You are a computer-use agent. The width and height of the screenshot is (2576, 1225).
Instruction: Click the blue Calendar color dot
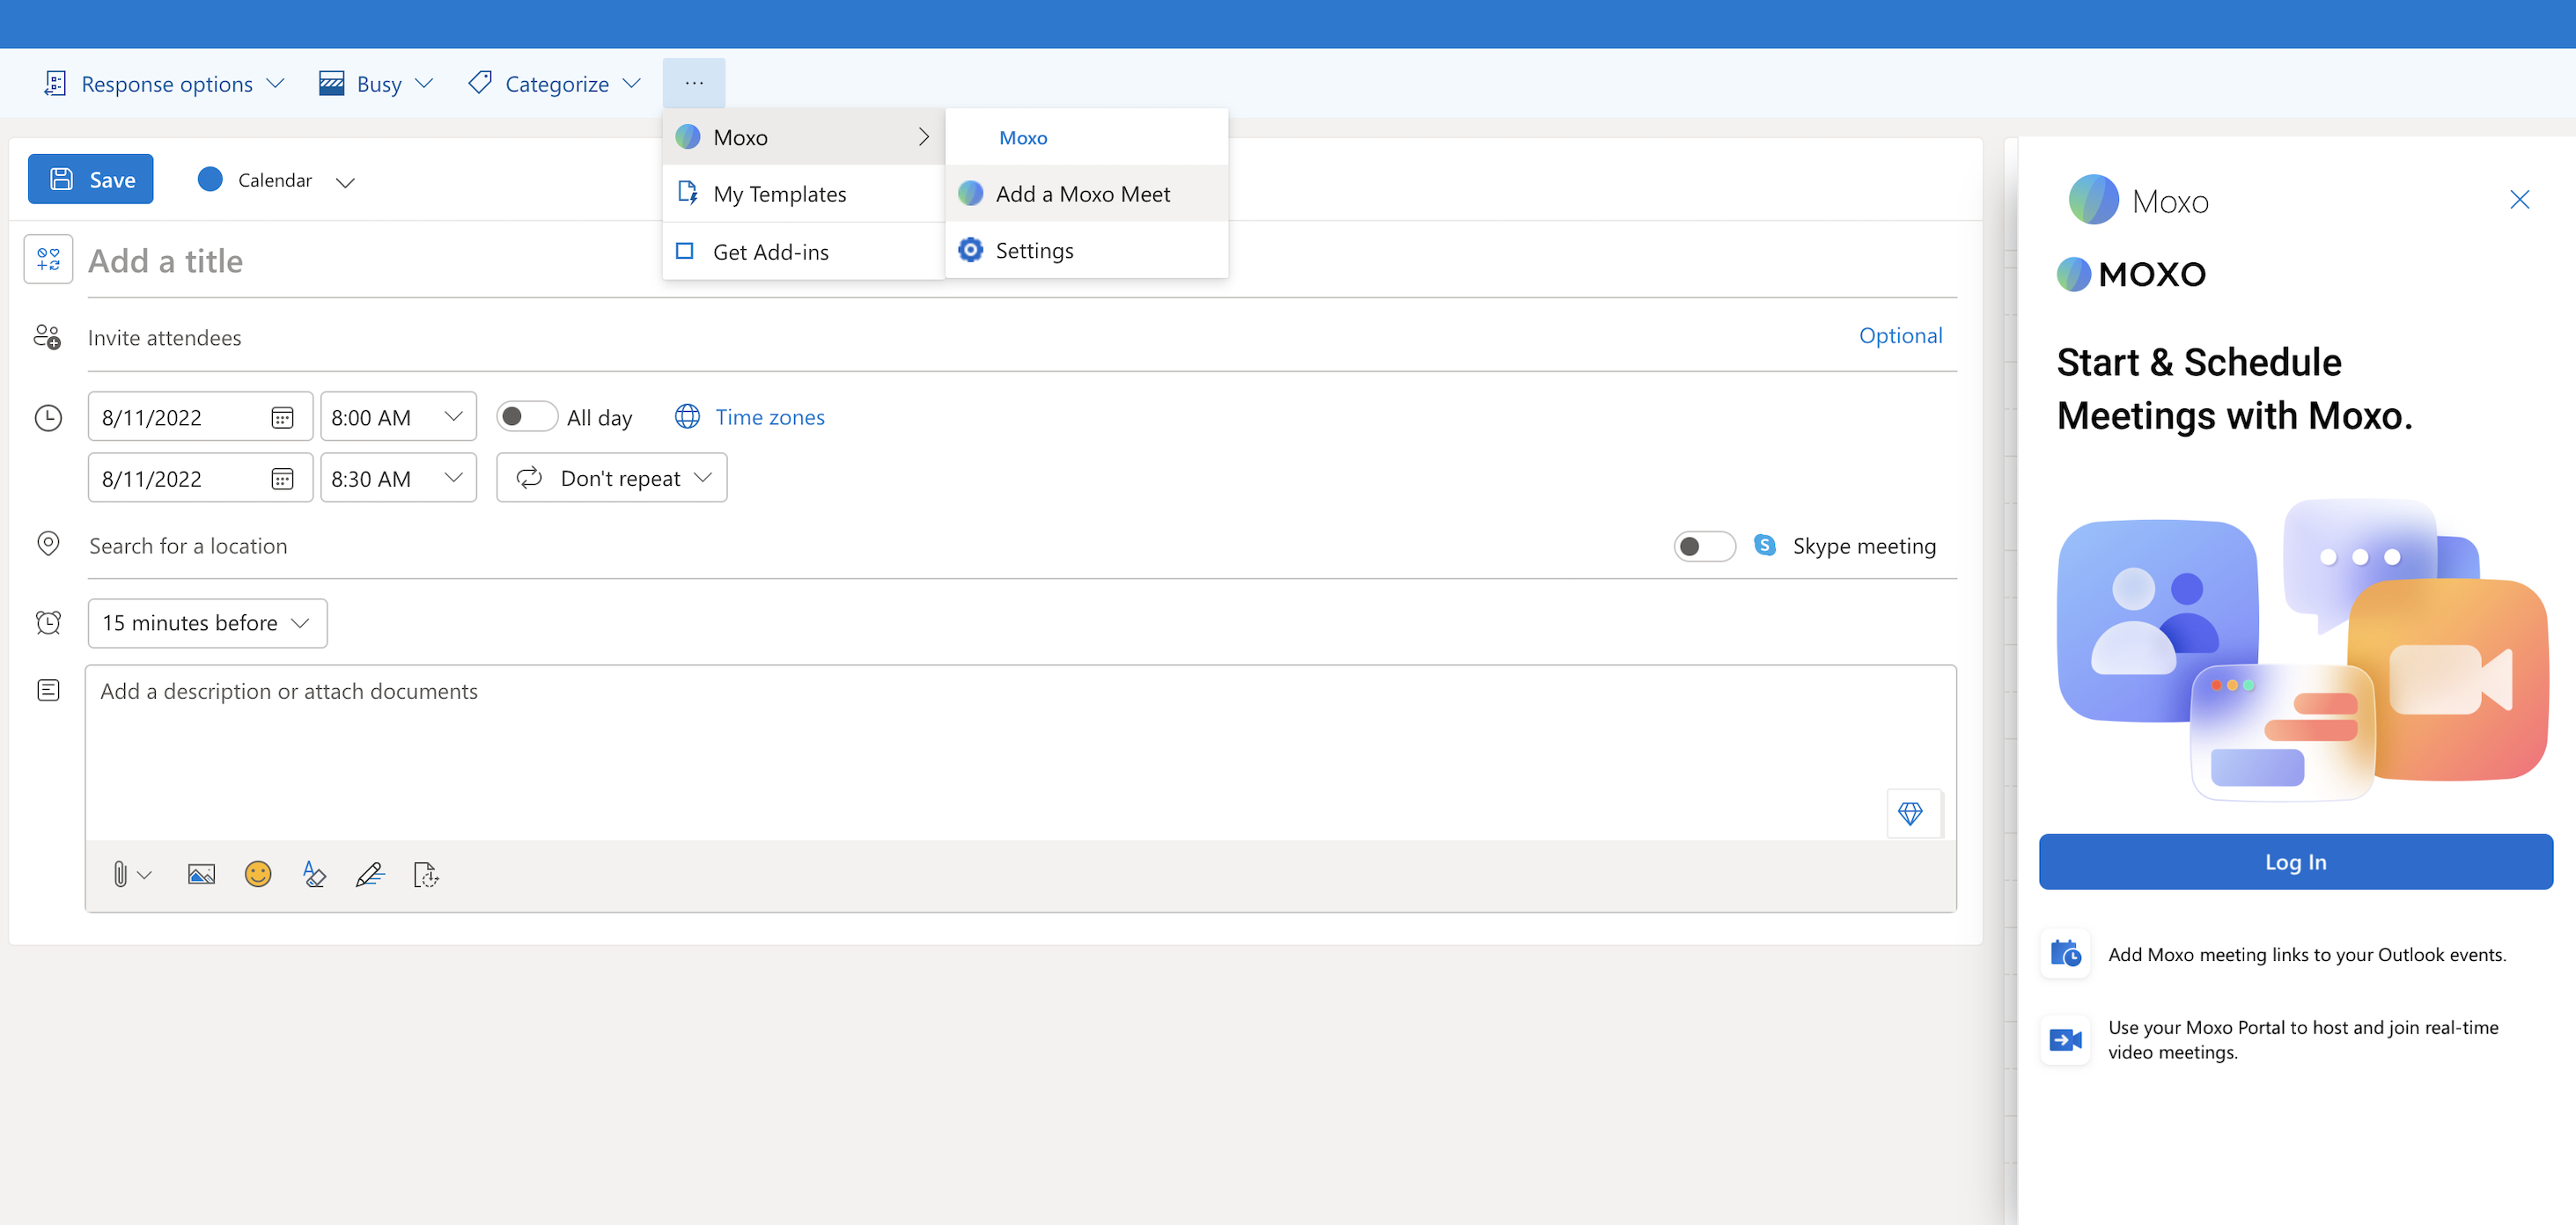click(x=210, y=179)
